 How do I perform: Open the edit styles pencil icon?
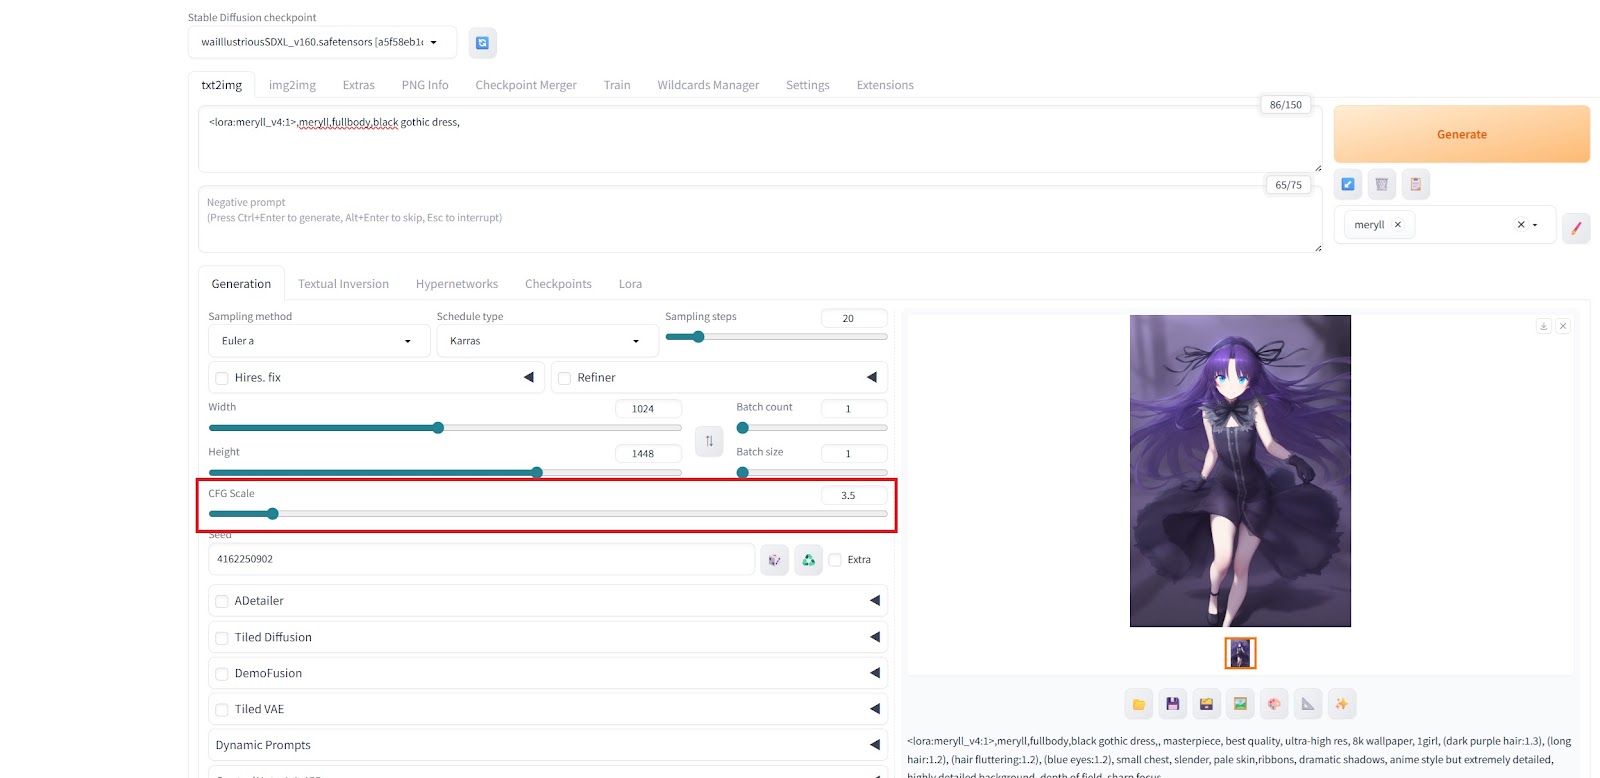point(1576,228)
